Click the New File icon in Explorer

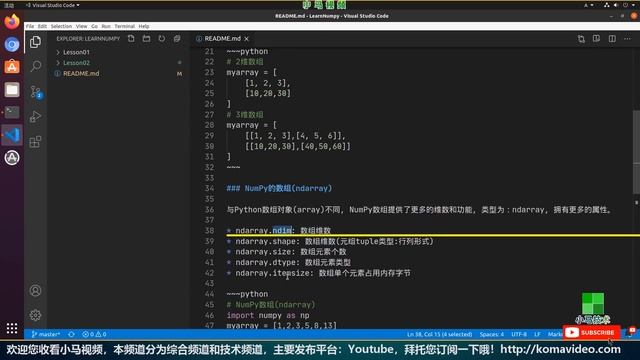click(131, 38)
